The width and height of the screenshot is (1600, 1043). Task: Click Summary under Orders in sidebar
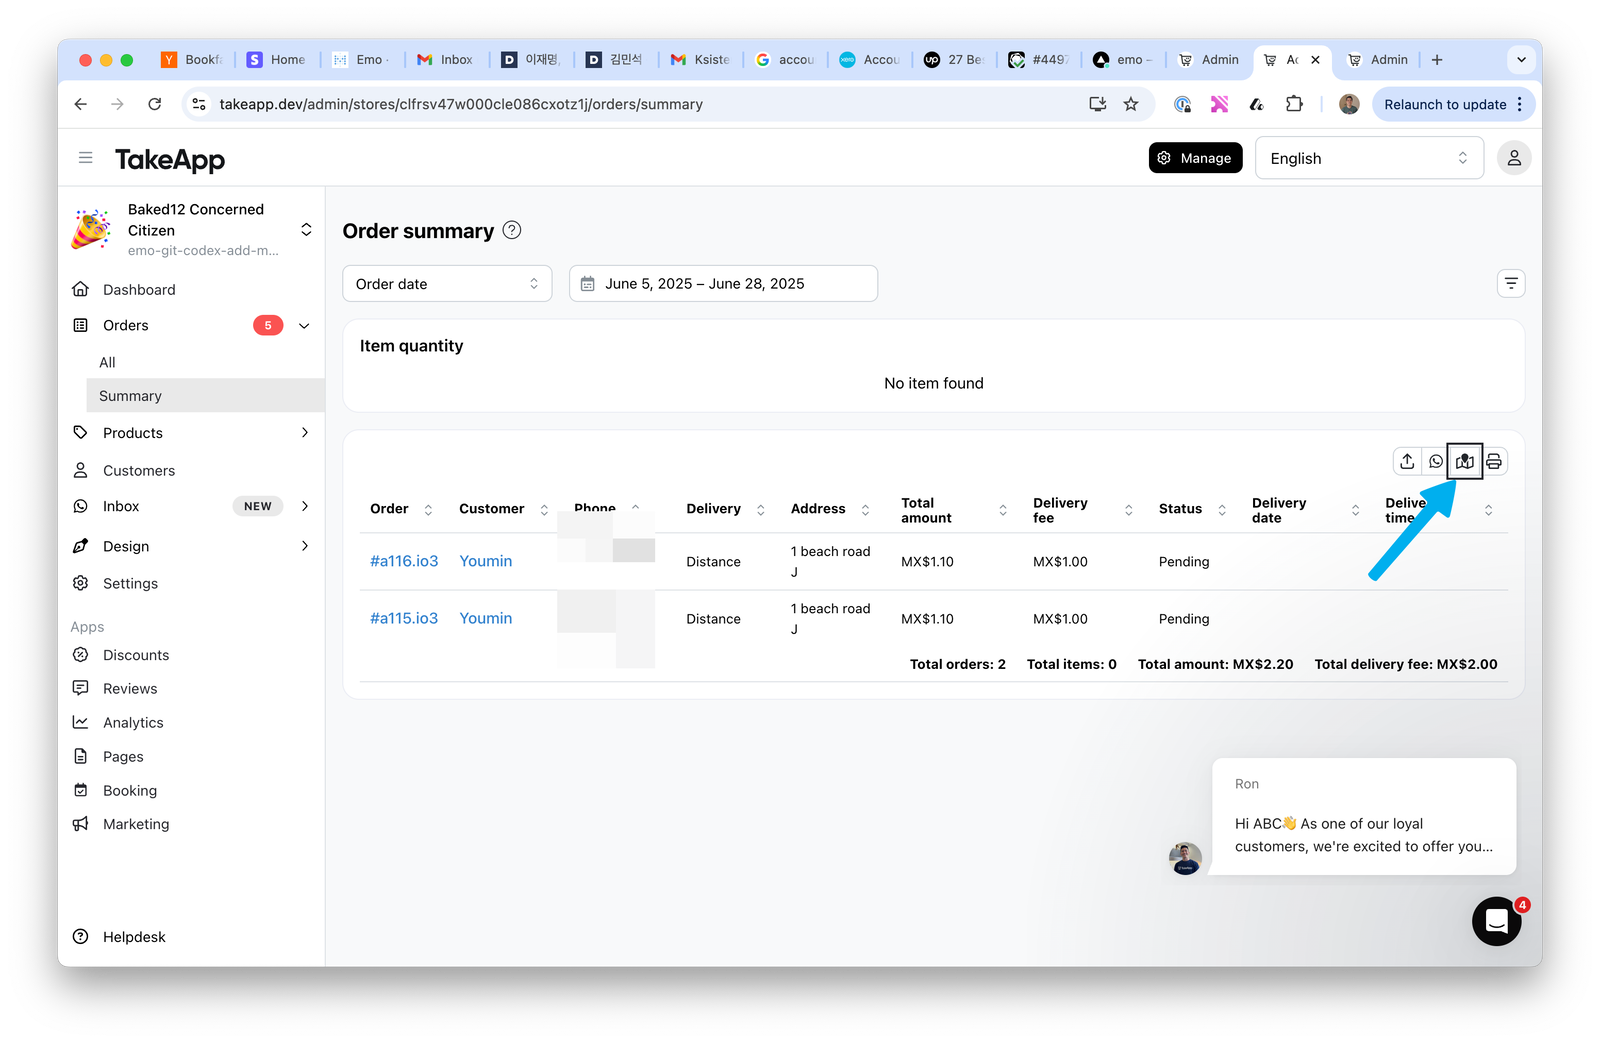[x=205, y=396]
